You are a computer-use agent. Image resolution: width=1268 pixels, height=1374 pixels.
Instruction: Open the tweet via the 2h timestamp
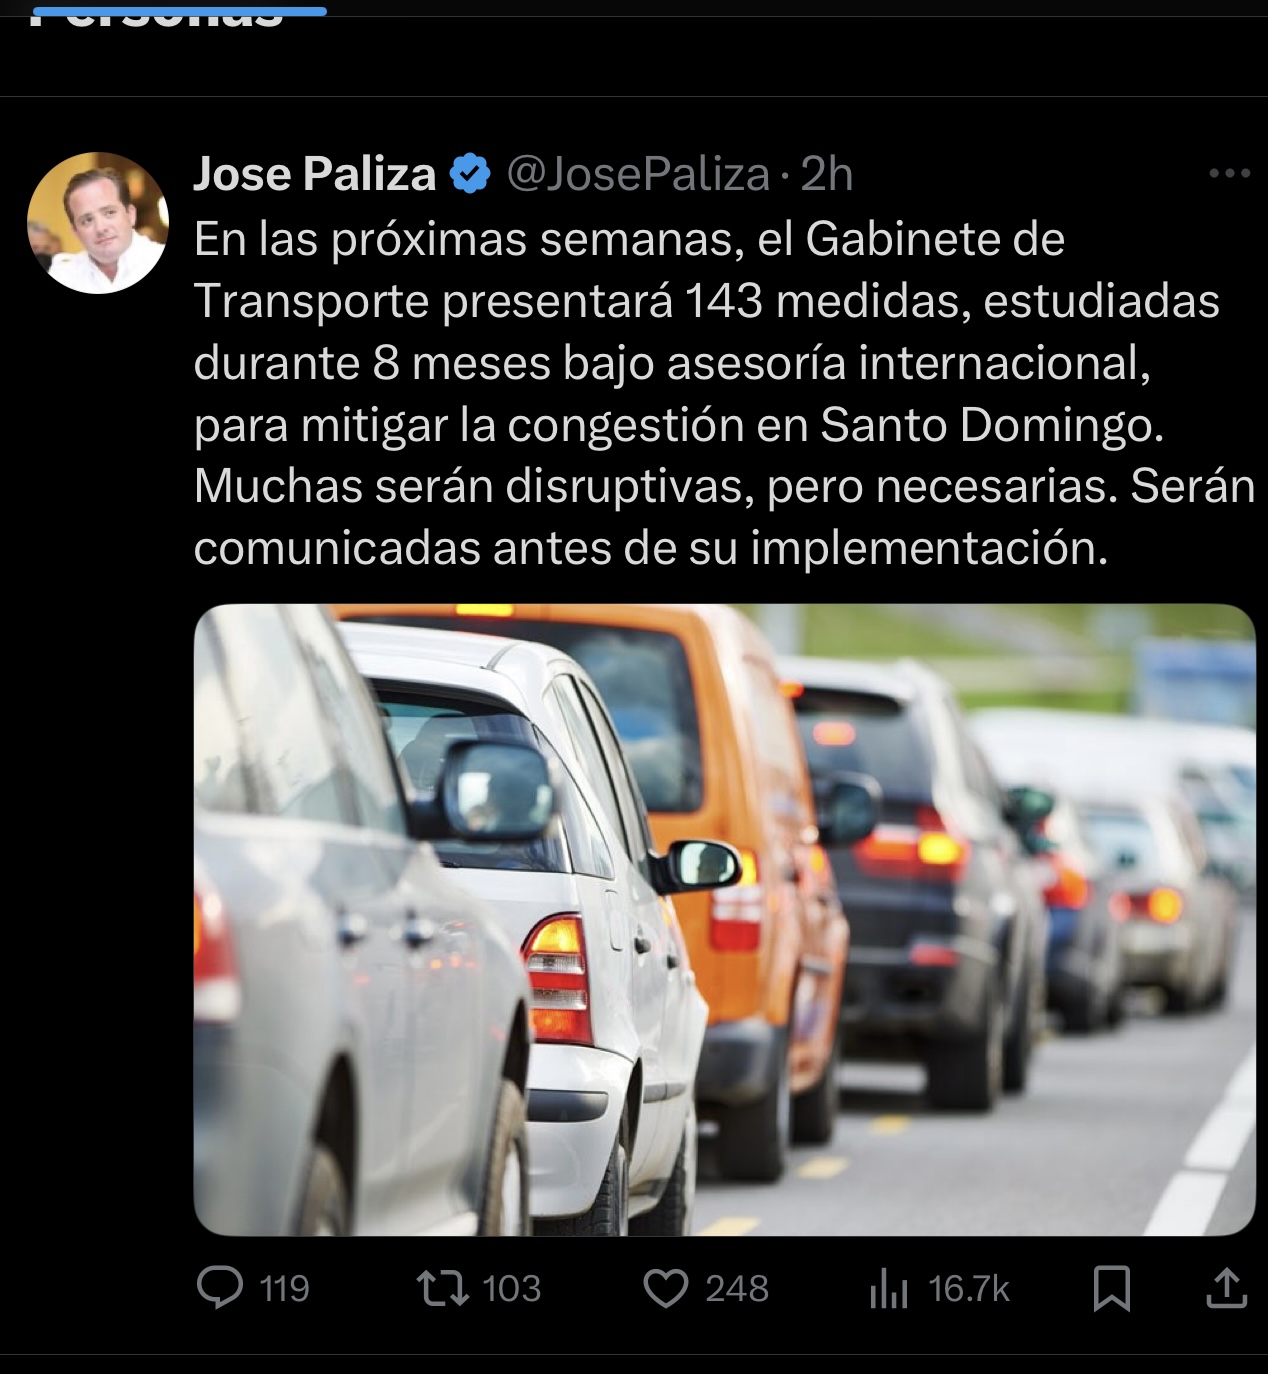coord(827,174)
